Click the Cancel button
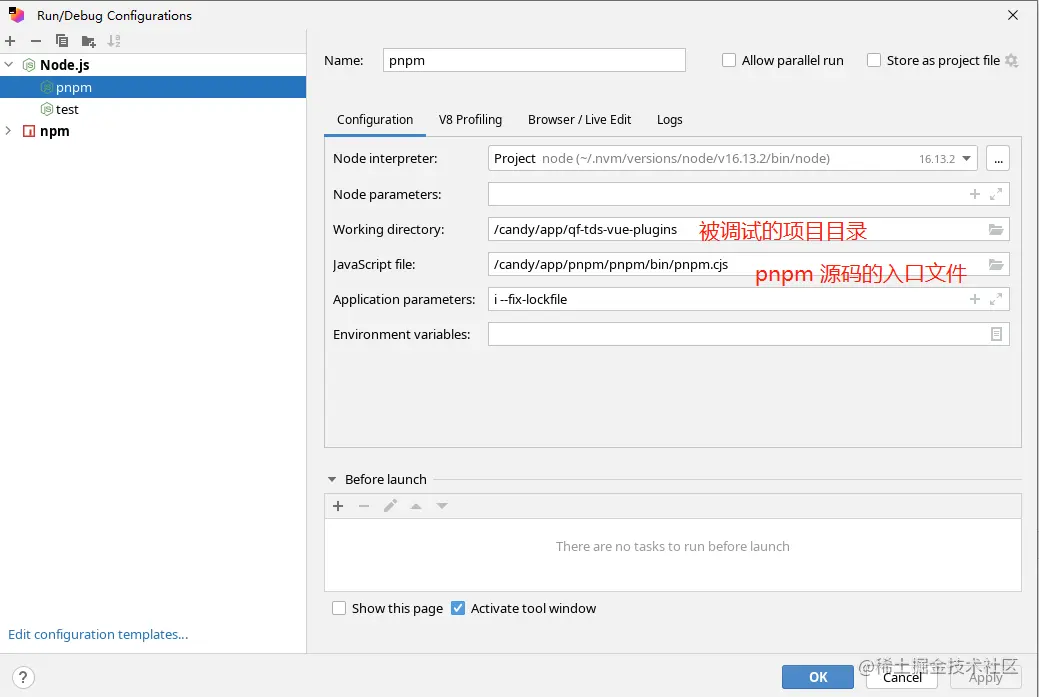The image size is (1039, 697). point(902,677)
